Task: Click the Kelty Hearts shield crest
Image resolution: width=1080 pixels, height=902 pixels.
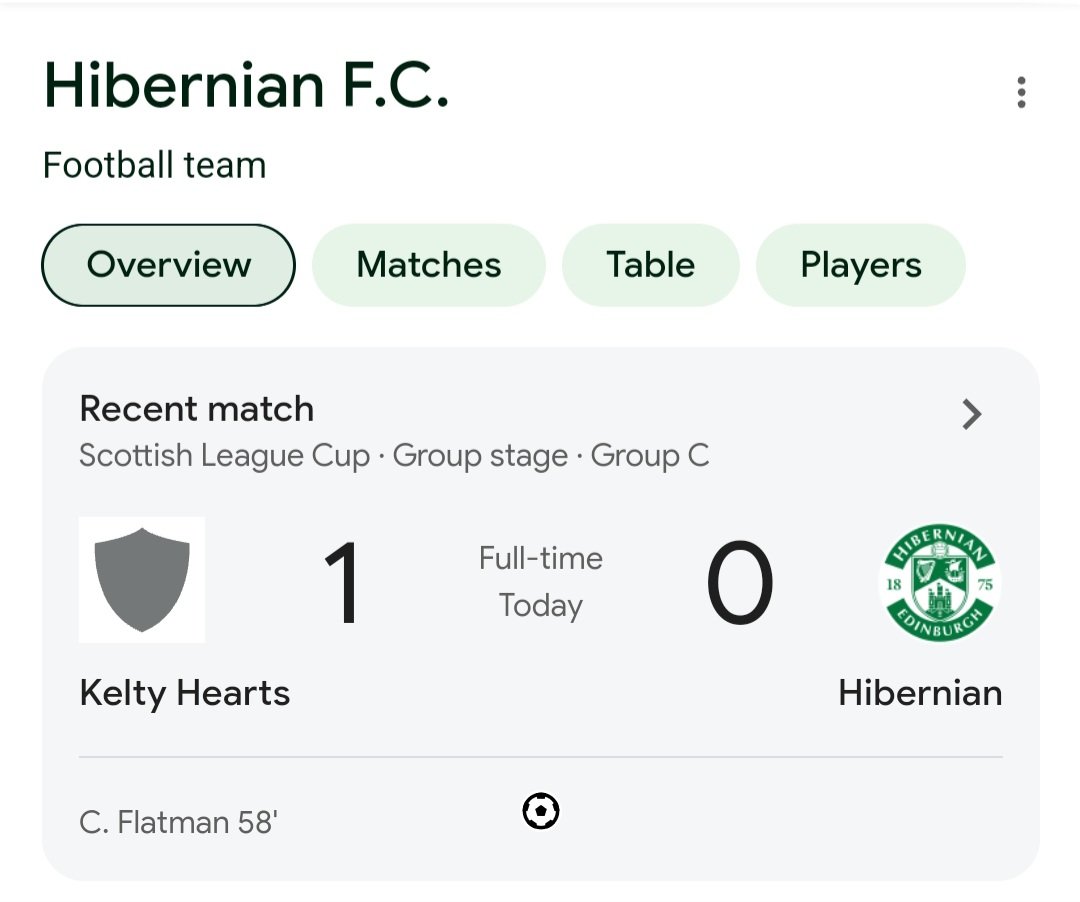Action: 142,580
